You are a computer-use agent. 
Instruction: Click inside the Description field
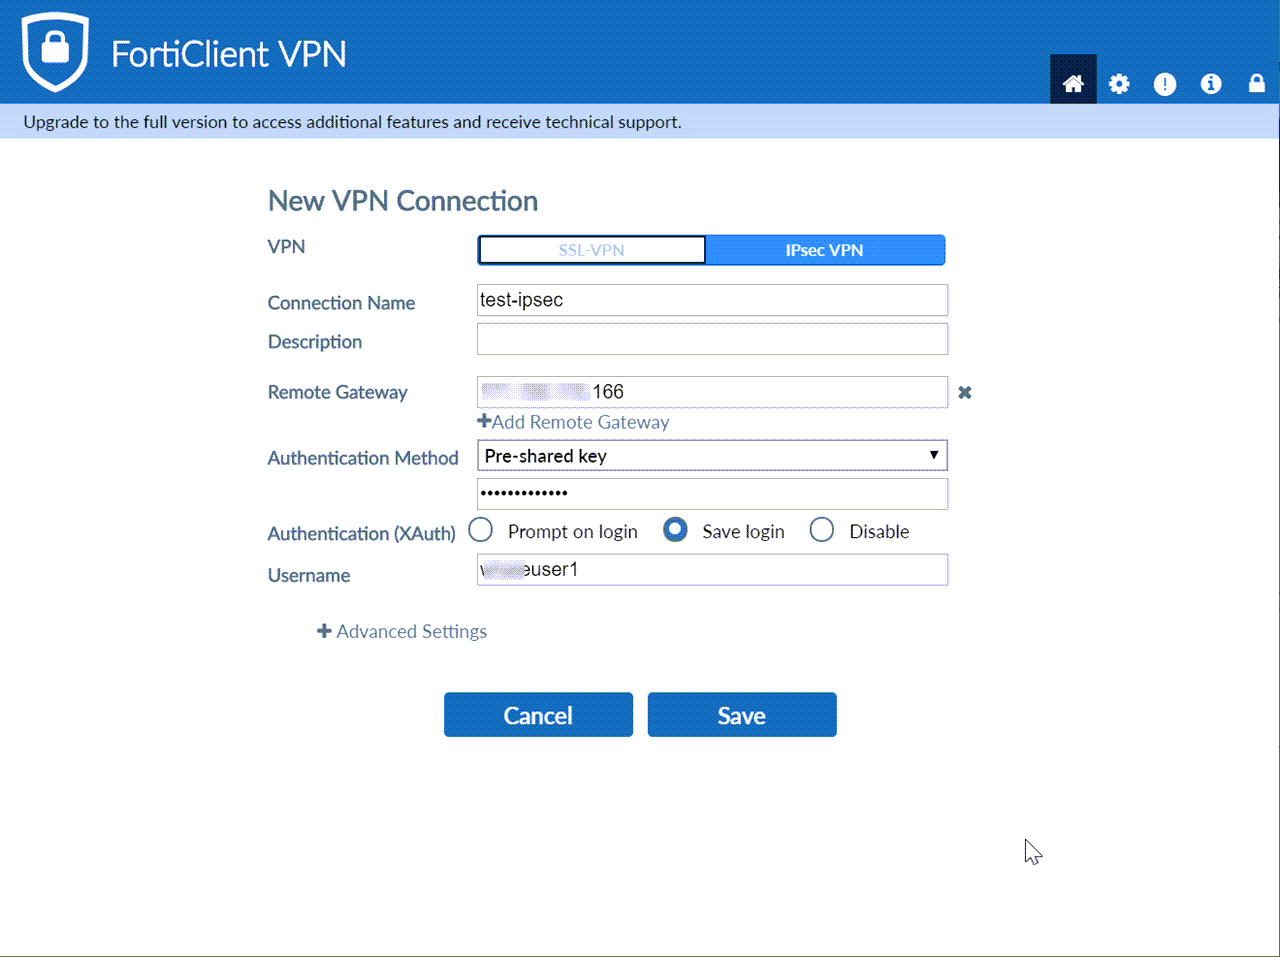(712, 338)
